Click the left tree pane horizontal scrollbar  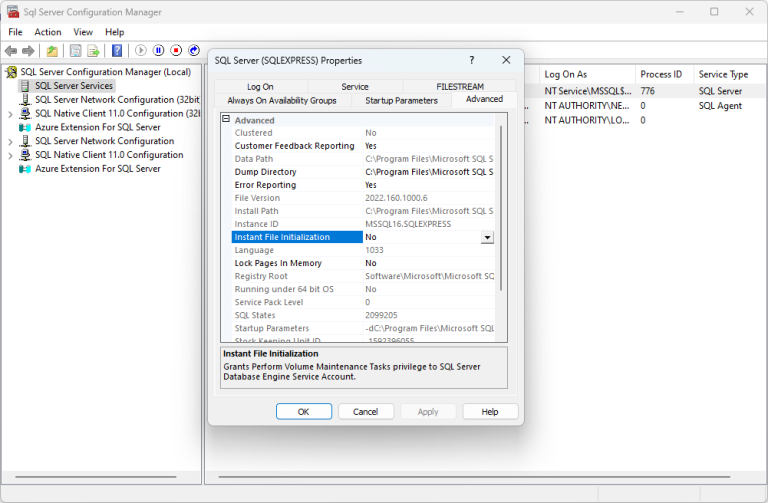click(96, 477)
